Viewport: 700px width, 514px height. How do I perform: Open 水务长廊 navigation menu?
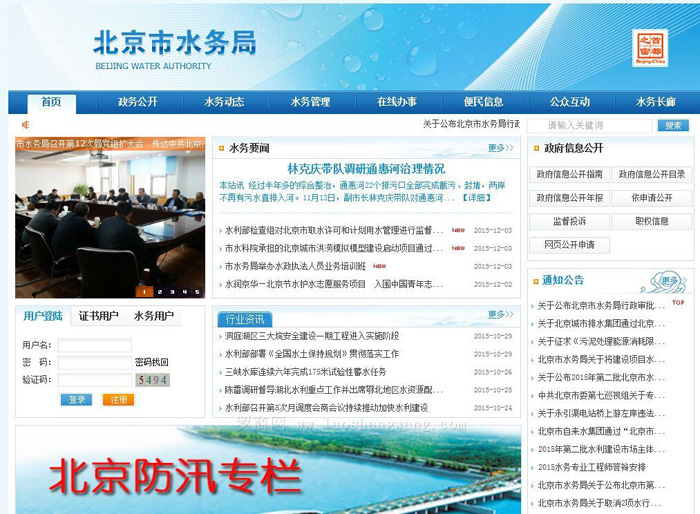click(x=656, y=102)
